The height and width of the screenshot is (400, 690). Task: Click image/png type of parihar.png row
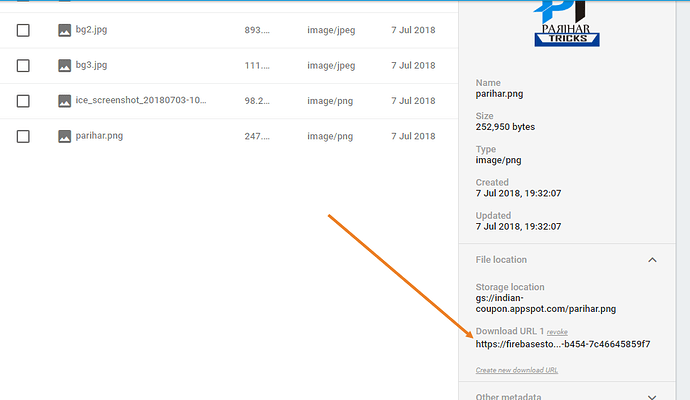click(330, 136)
